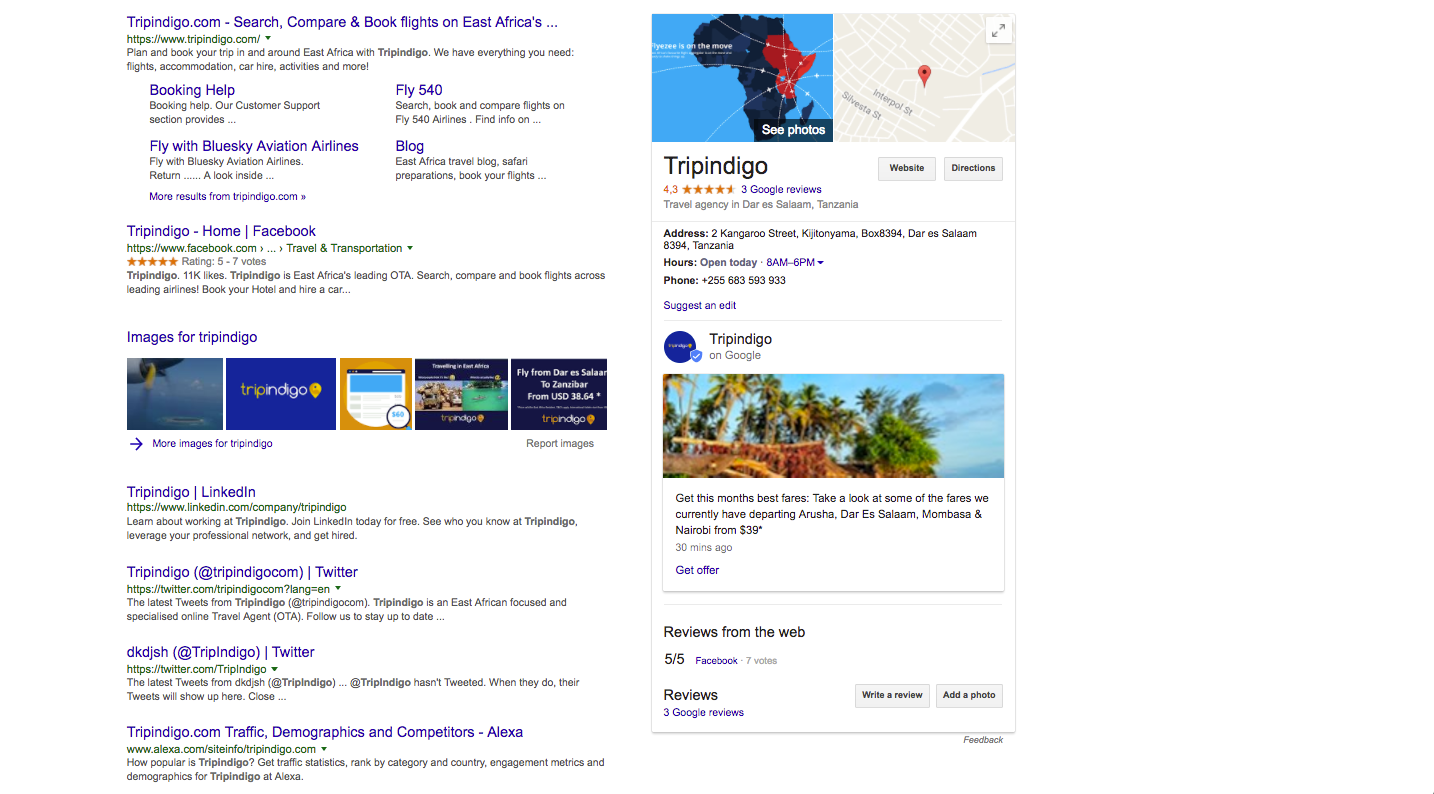Click the phone number +255 683 593 933
The image size is (1434, 794).
click(744, 281)
